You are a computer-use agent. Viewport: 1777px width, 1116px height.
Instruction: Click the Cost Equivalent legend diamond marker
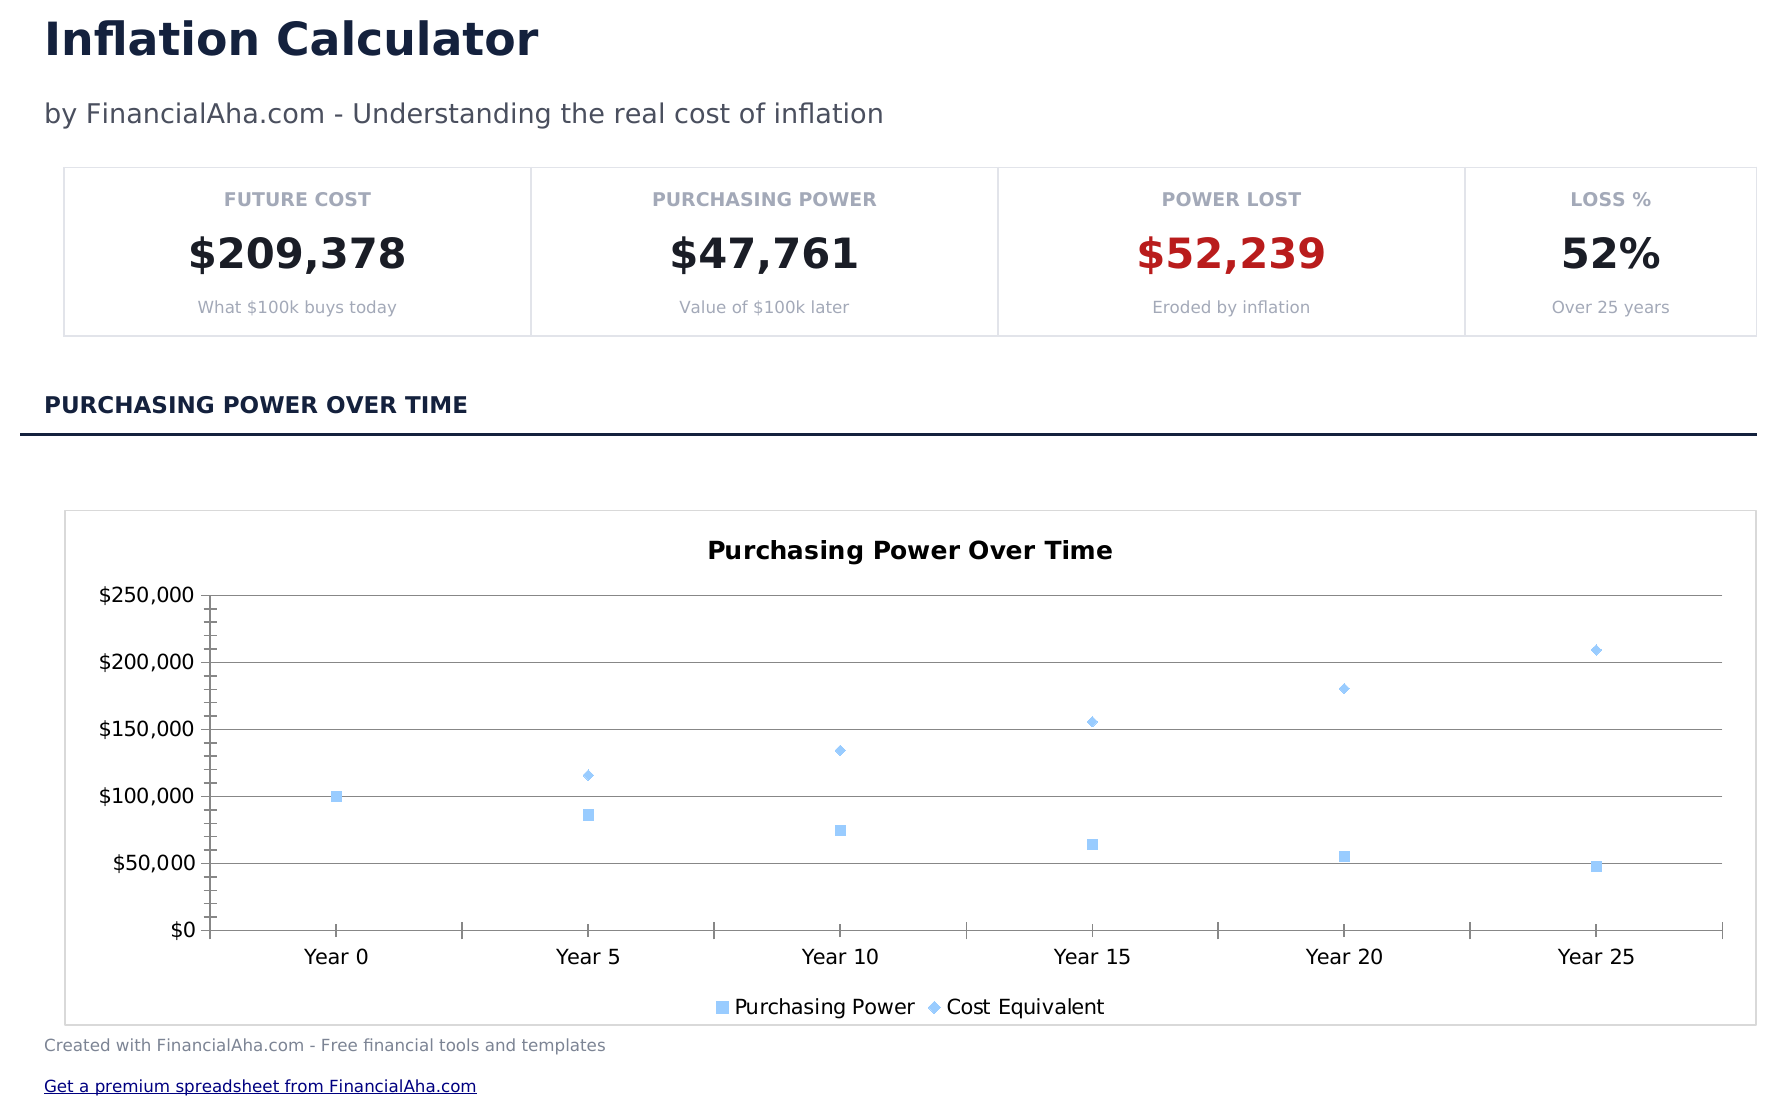934,1008
